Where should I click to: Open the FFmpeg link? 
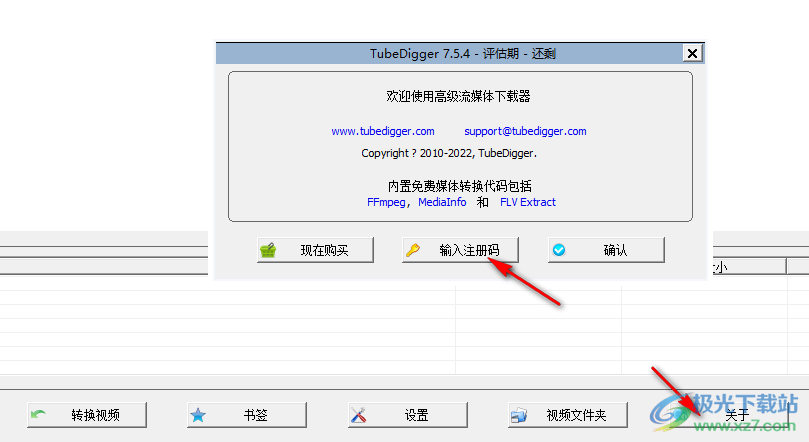(386, 202)
